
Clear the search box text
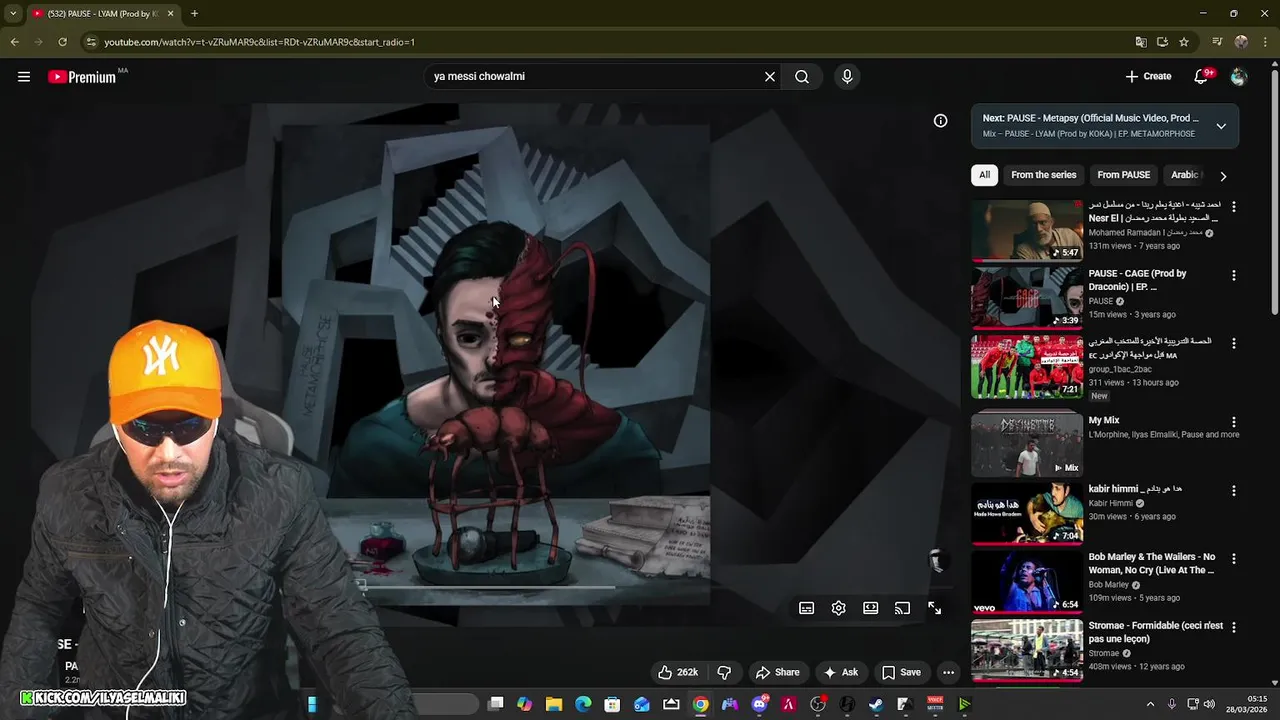[770, 76]
